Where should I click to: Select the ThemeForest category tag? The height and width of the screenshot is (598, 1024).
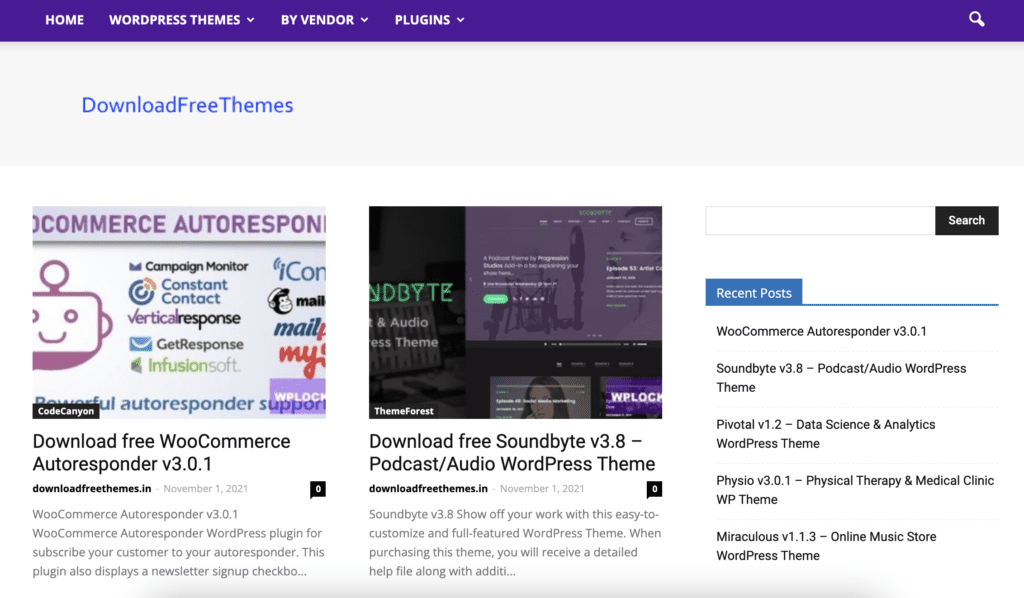pos(404,411)
